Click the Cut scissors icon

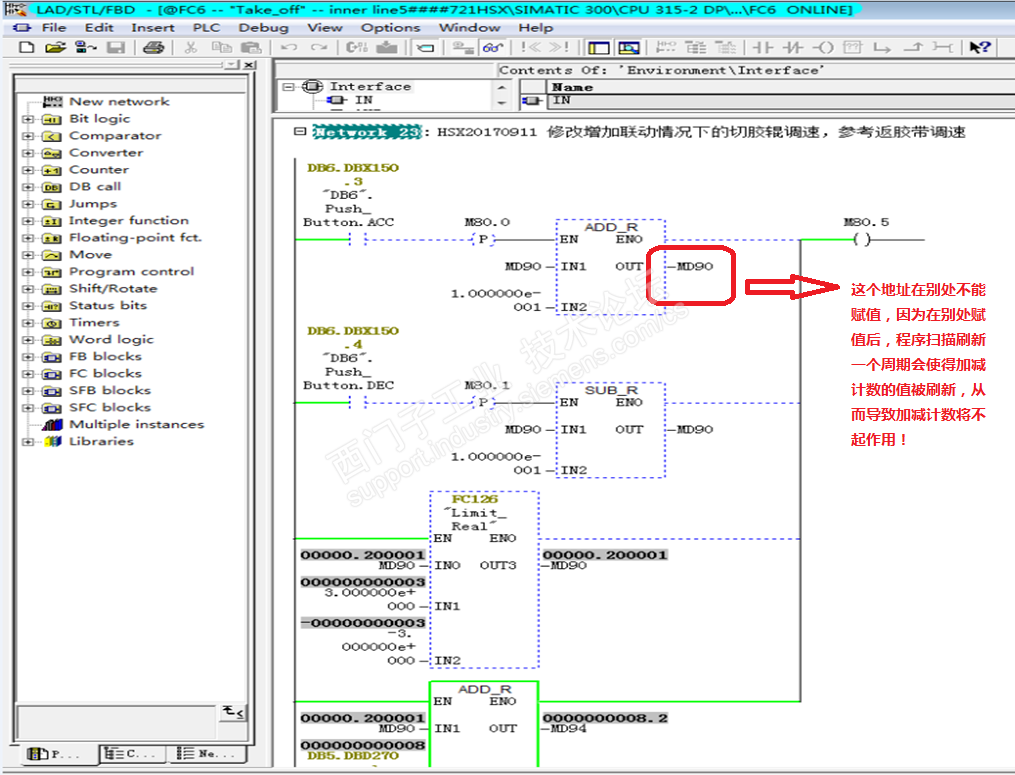pos(190,47)
